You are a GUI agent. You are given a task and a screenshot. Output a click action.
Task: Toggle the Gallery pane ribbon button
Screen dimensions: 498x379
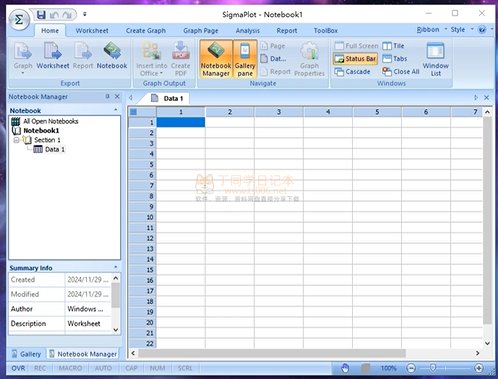pos(245,59)
